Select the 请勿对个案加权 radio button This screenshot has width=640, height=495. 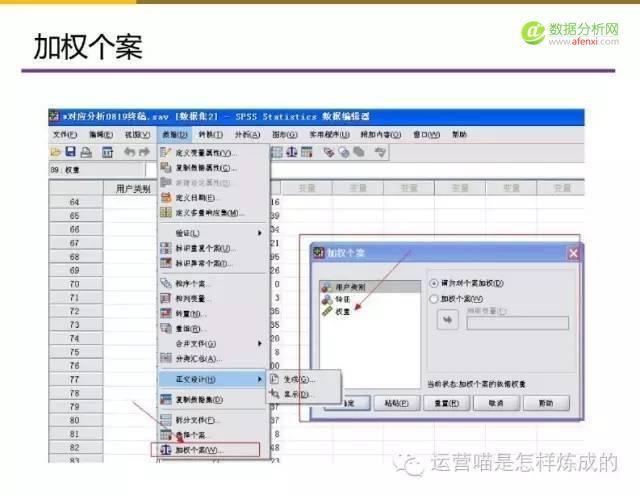tap(434, 283)
